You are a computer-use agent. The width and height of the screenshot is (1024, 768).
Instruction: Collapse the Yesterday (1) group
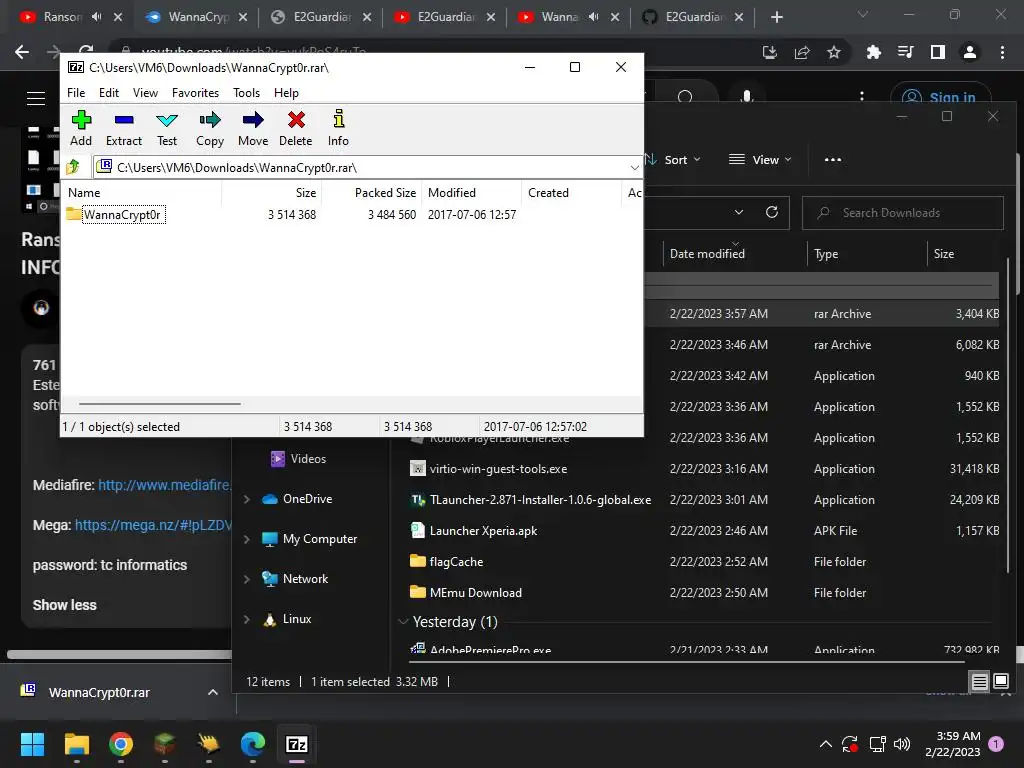pos(404,622)
